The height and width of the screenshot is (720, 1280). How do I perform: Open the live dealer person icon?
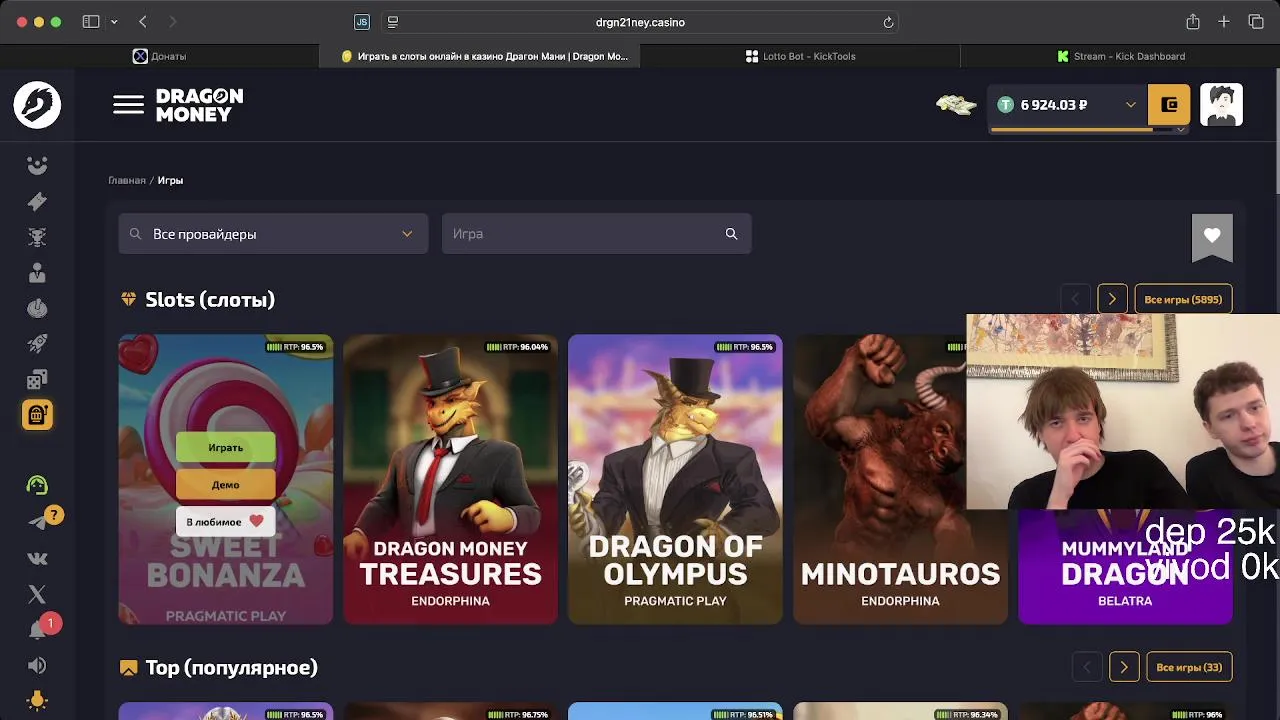point(37,273)
